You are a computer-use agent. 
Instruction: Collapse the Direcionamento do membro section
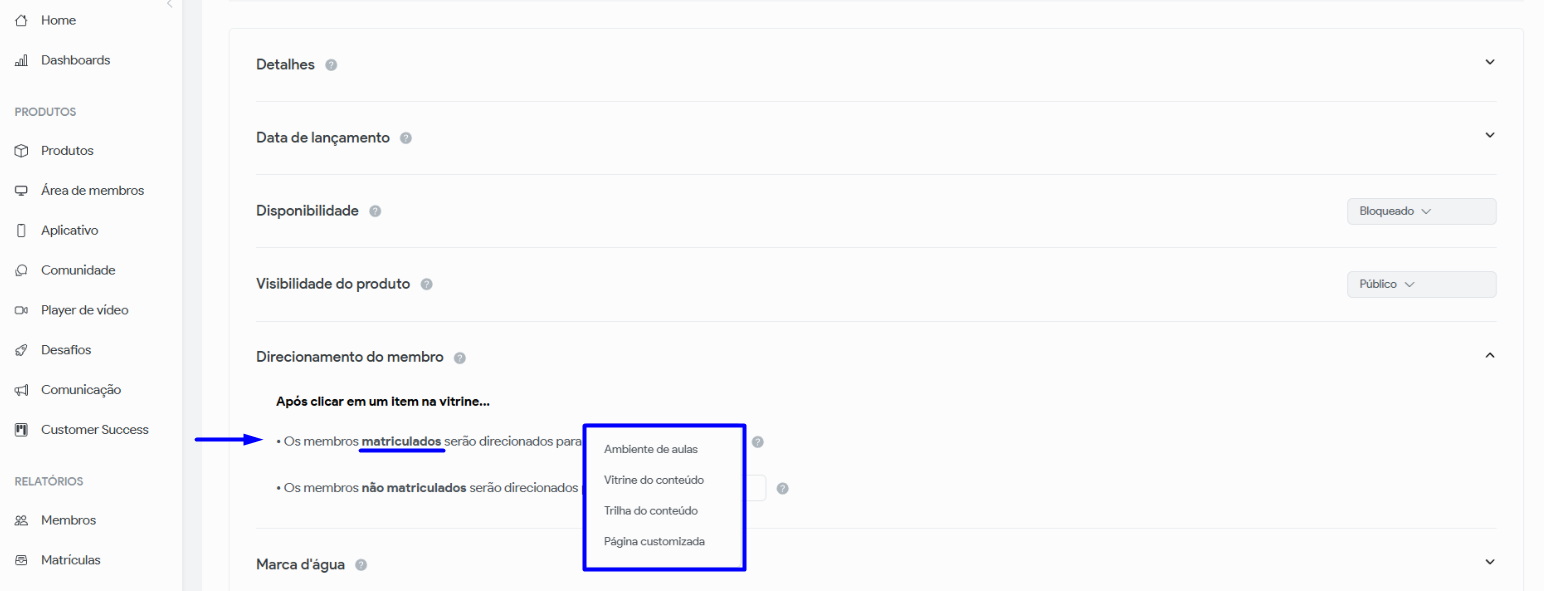click(x=1489, y=355)
